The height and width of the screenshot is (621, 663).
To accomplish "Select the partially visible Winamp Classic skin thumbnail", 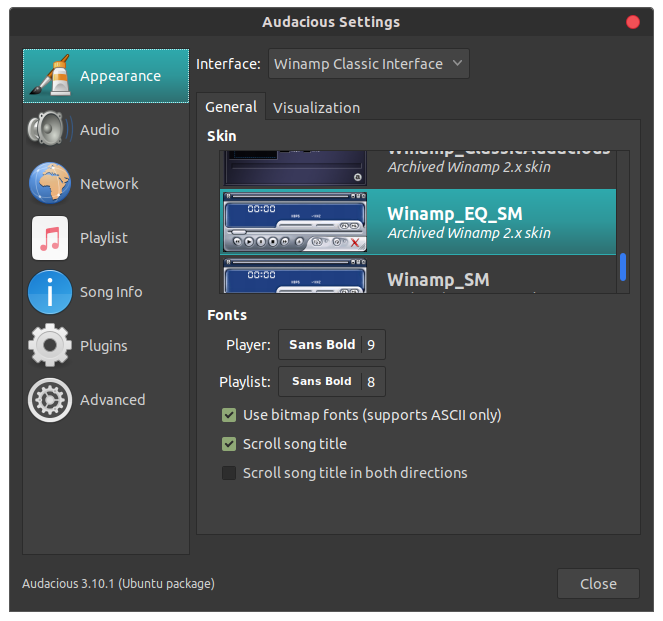I will click(x=295, y=168).
